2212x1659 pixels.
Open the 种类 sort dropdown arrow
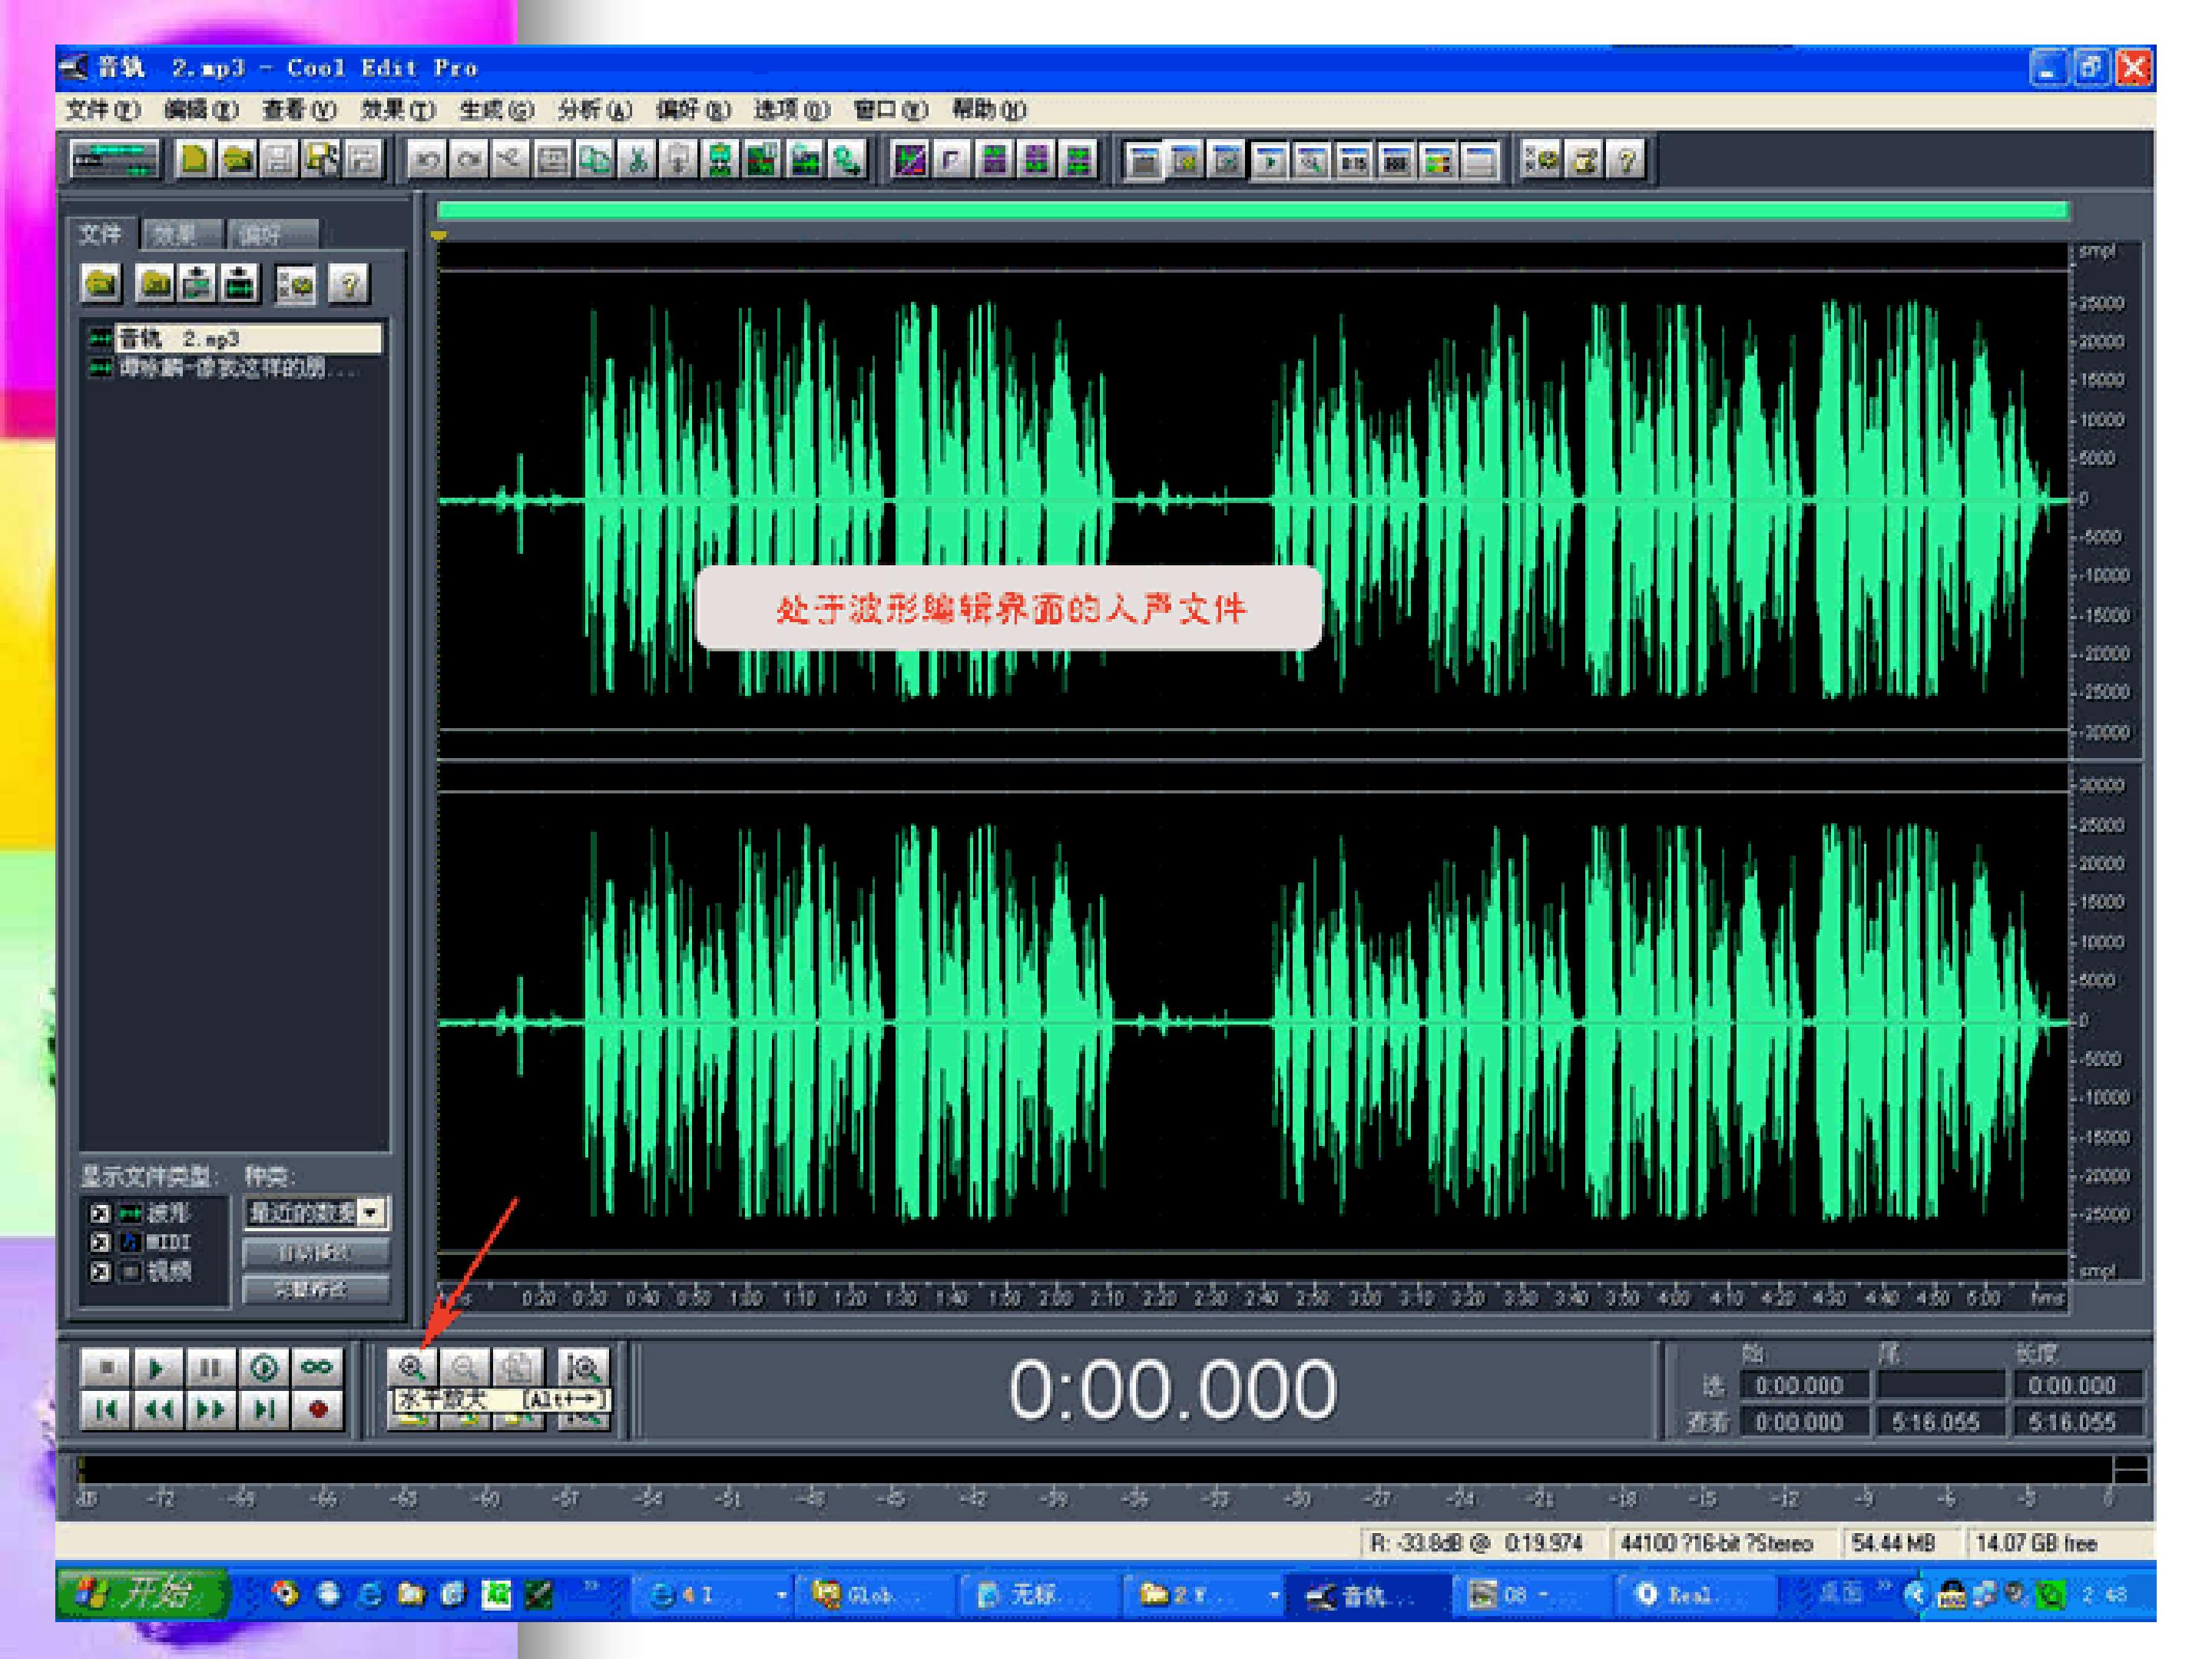pos(371,1213)
